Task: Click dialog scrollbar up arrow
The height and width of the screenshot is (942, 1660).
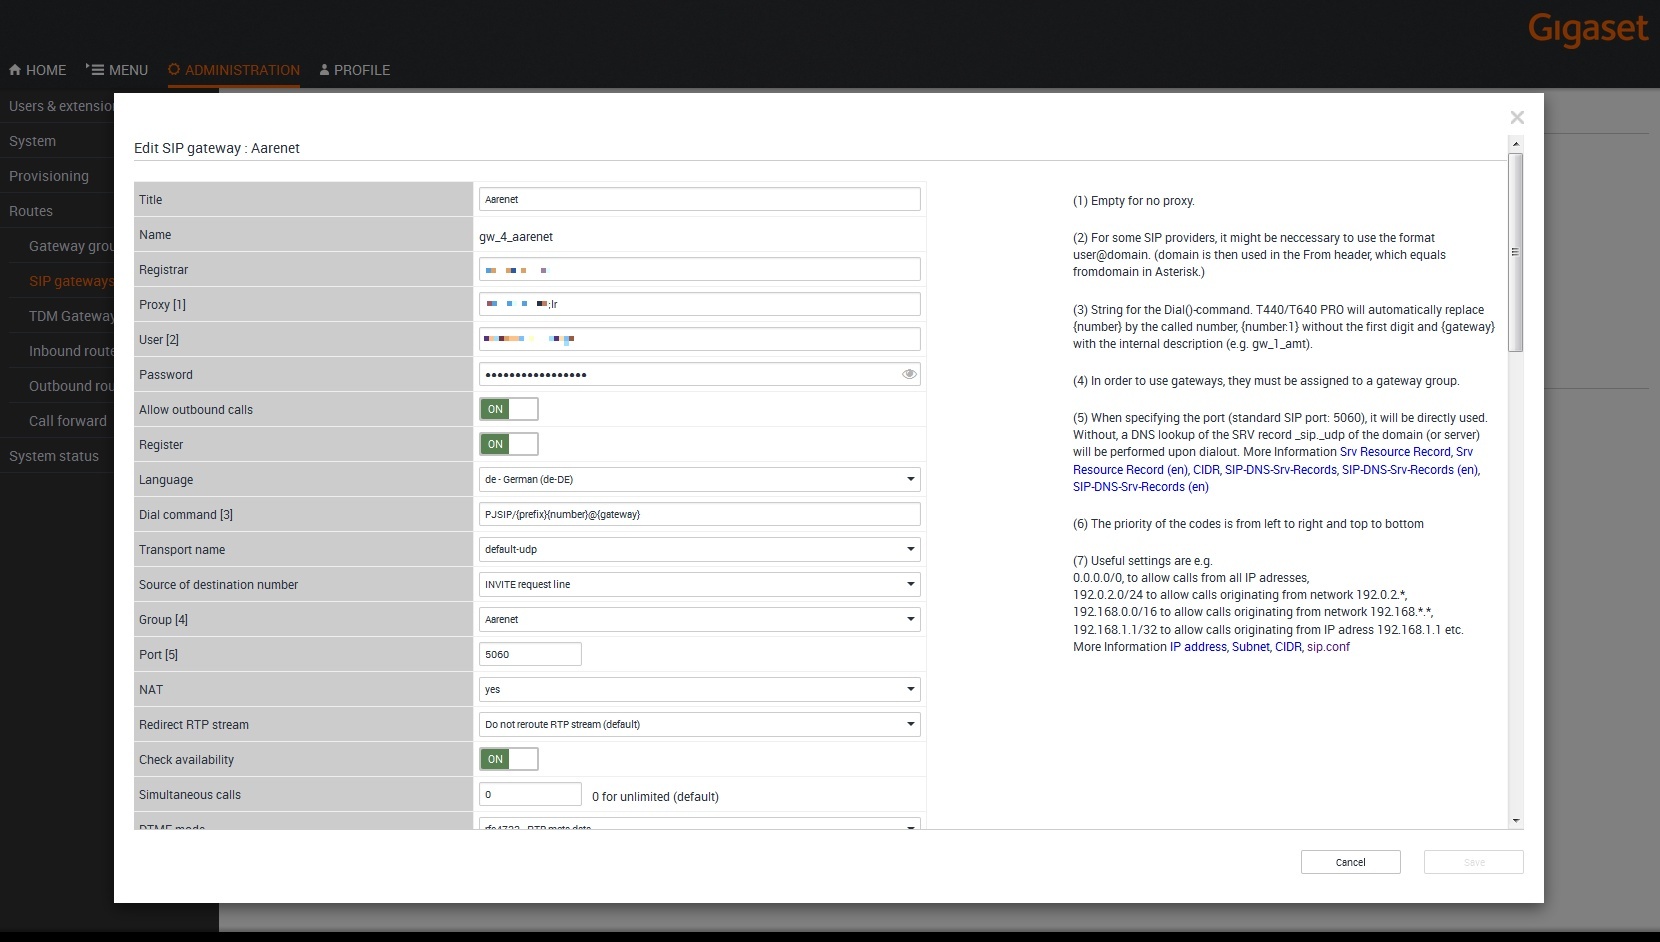Action: pos(1516,144)
